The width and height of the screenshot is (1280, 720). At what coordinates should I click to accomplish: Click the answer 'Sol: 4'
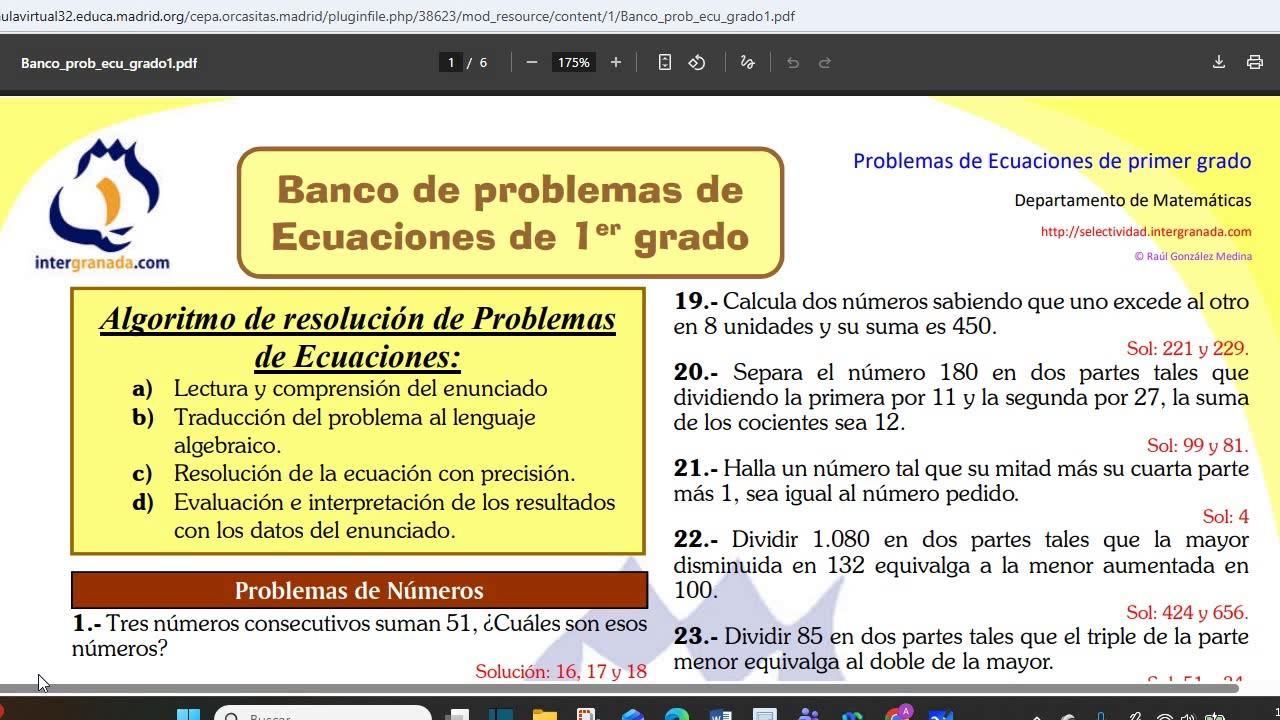(x=1226, y=516)
